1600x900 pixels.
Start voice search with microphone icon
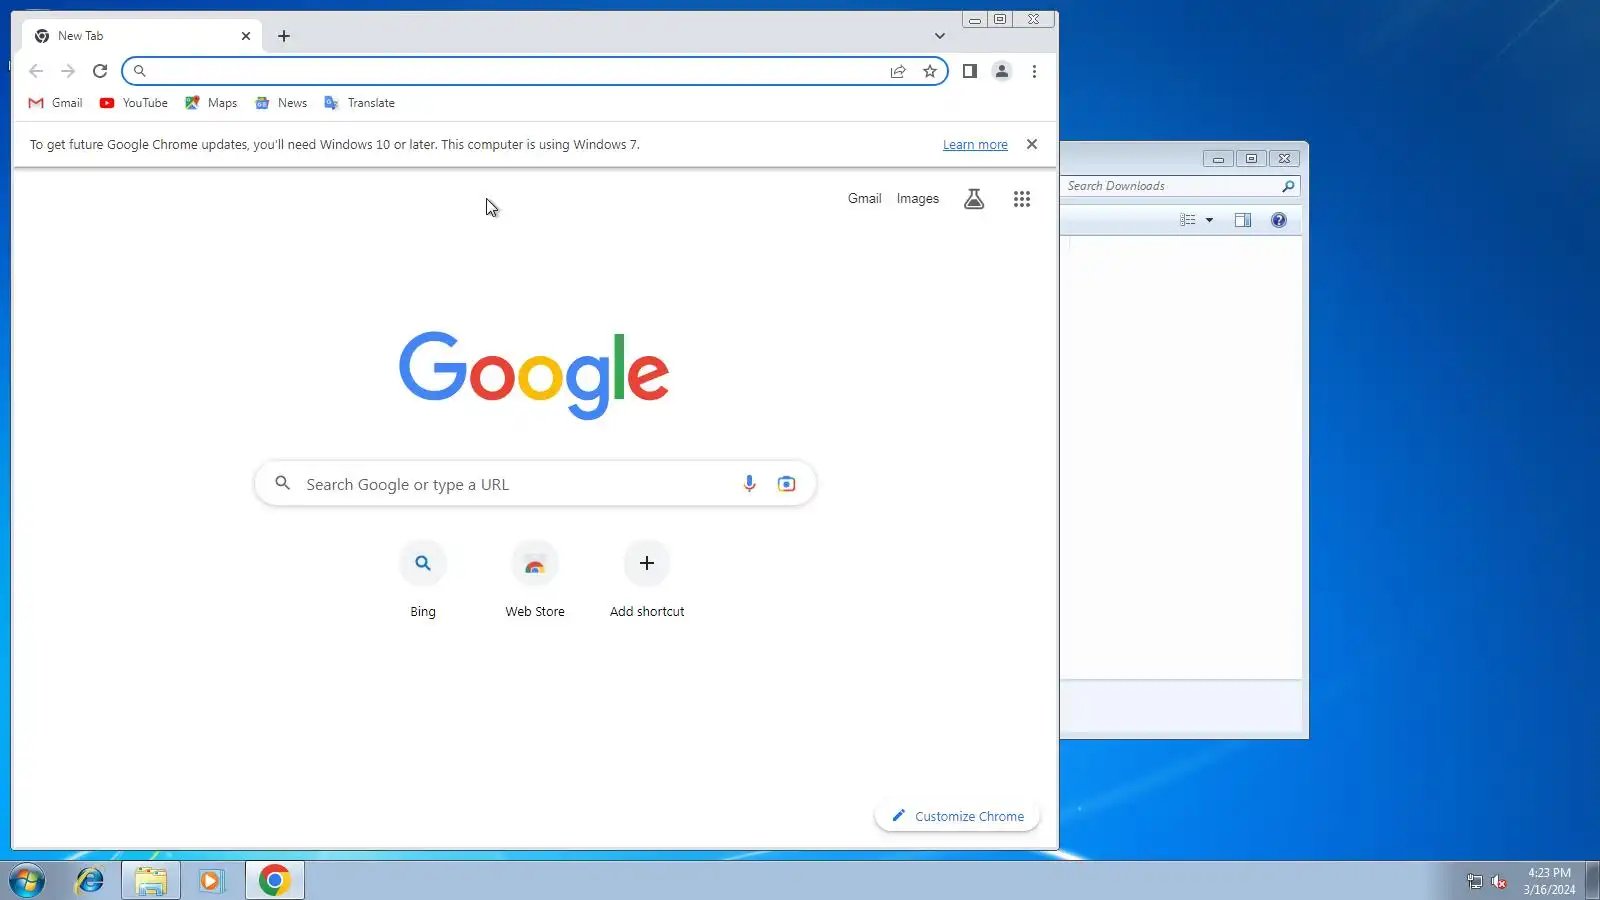(x=749, y=484)
